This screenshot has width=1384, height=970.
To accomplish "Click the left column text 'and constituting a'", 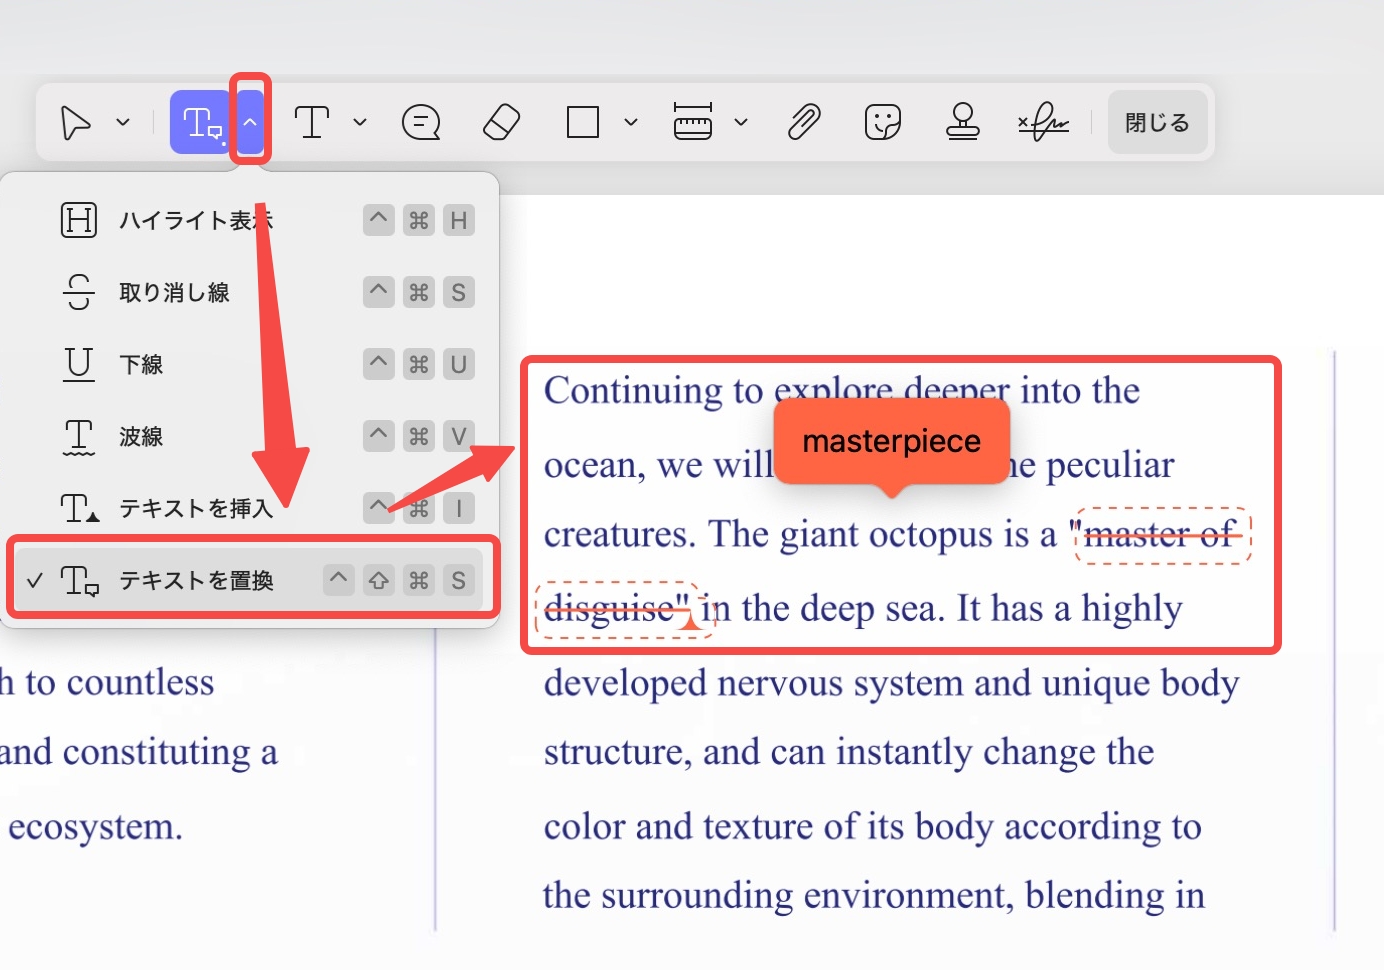I will [139, 752].
